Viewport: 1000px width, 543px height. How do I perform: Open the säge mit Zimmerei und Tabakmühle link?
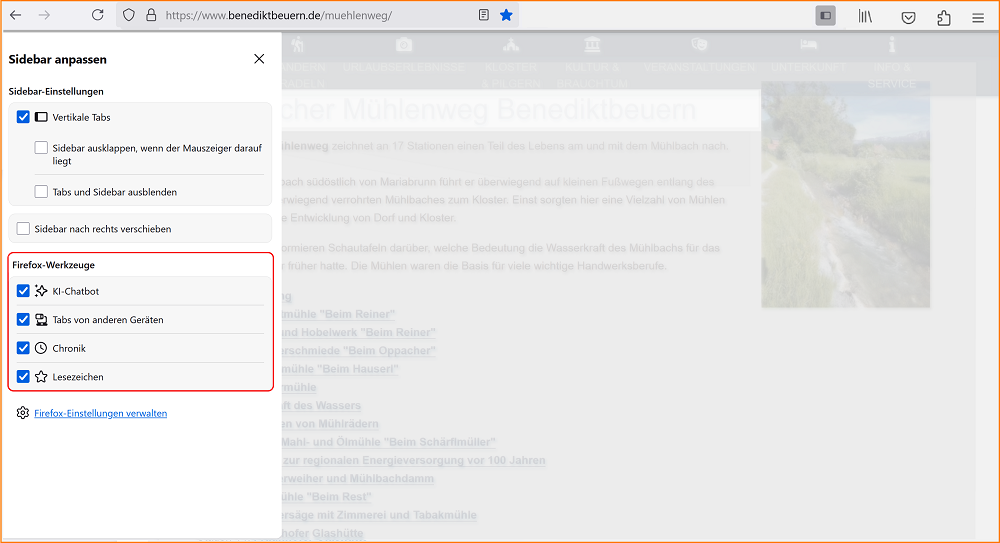(379, 515)
